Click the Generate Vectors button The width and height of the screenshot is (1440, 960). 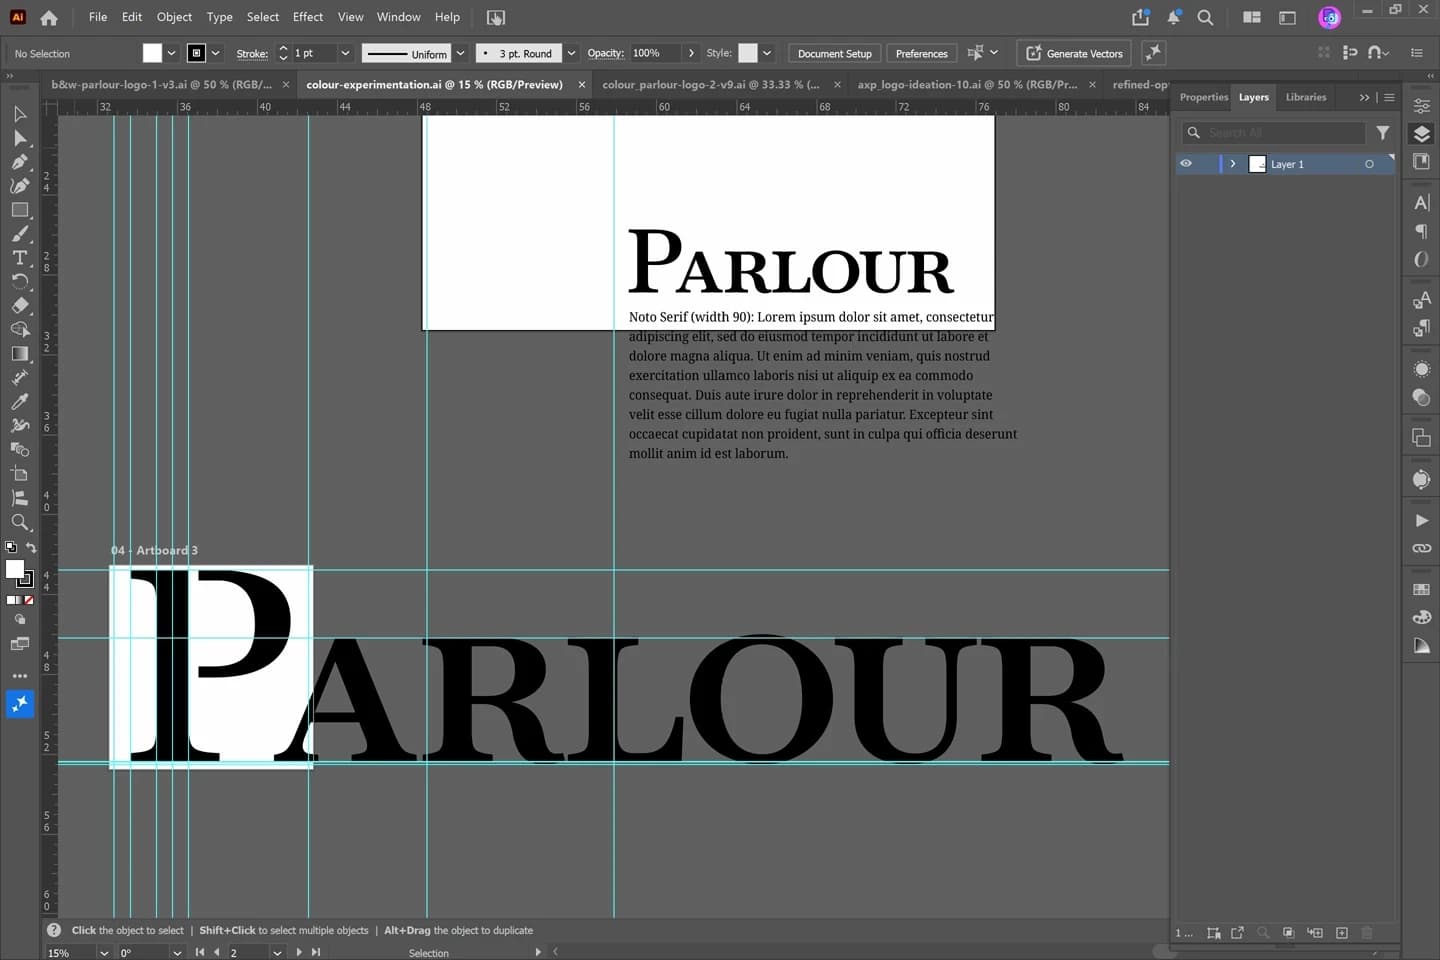coord(1074,54)
